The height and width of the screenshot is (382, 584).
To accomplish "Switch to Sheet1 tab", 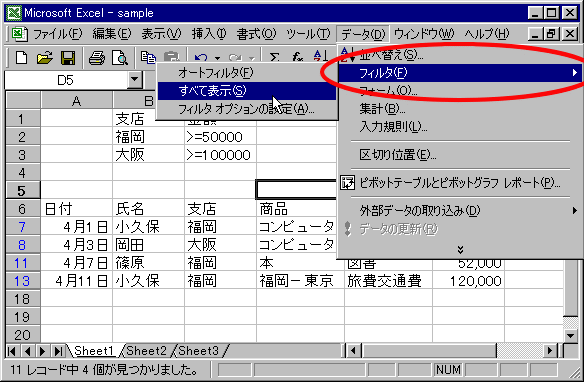I will (x=94, y=351).
